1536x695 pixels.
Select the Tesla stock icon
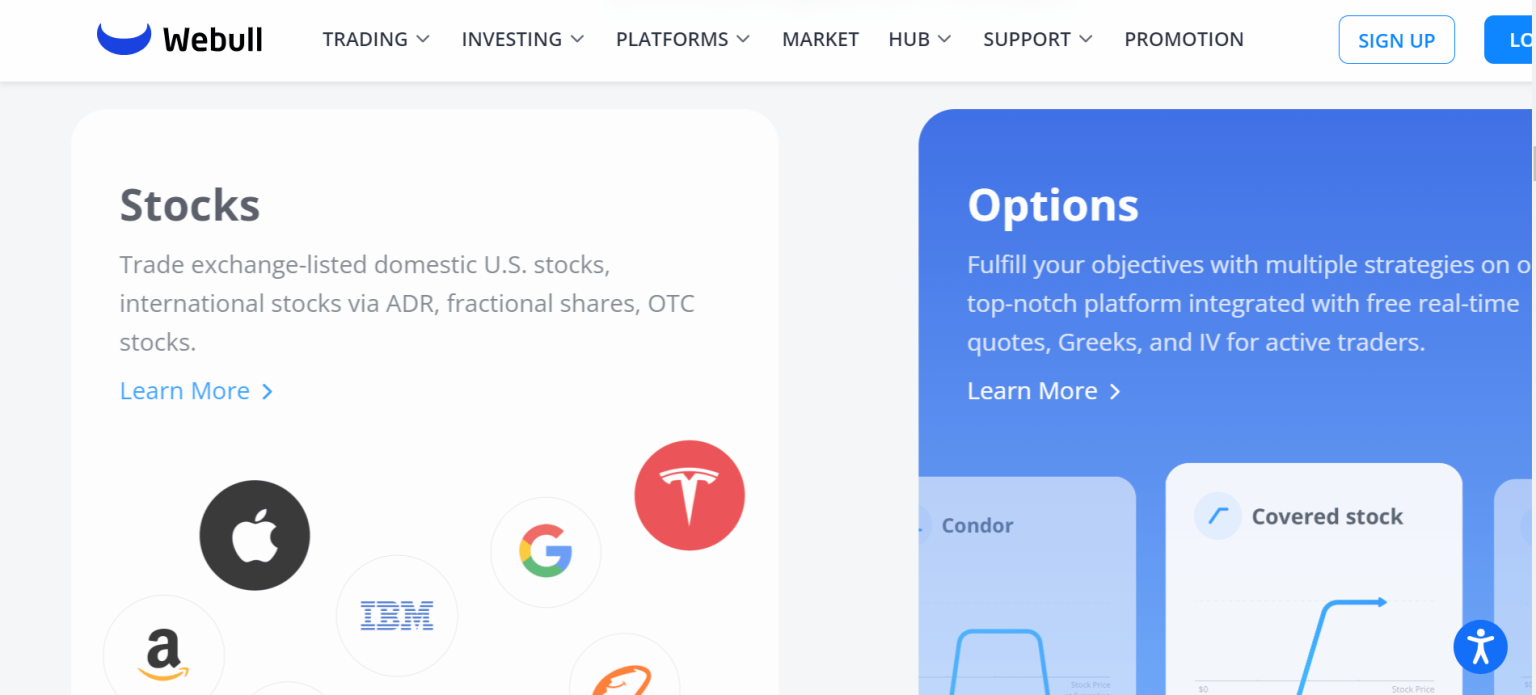689,494
